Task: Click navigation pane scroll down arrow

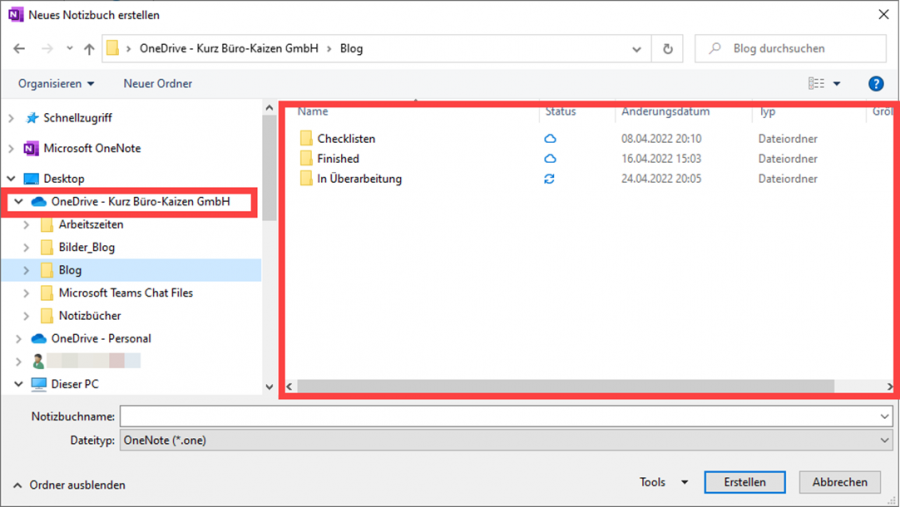Action: pyautogui.click(x=269, y=387)
